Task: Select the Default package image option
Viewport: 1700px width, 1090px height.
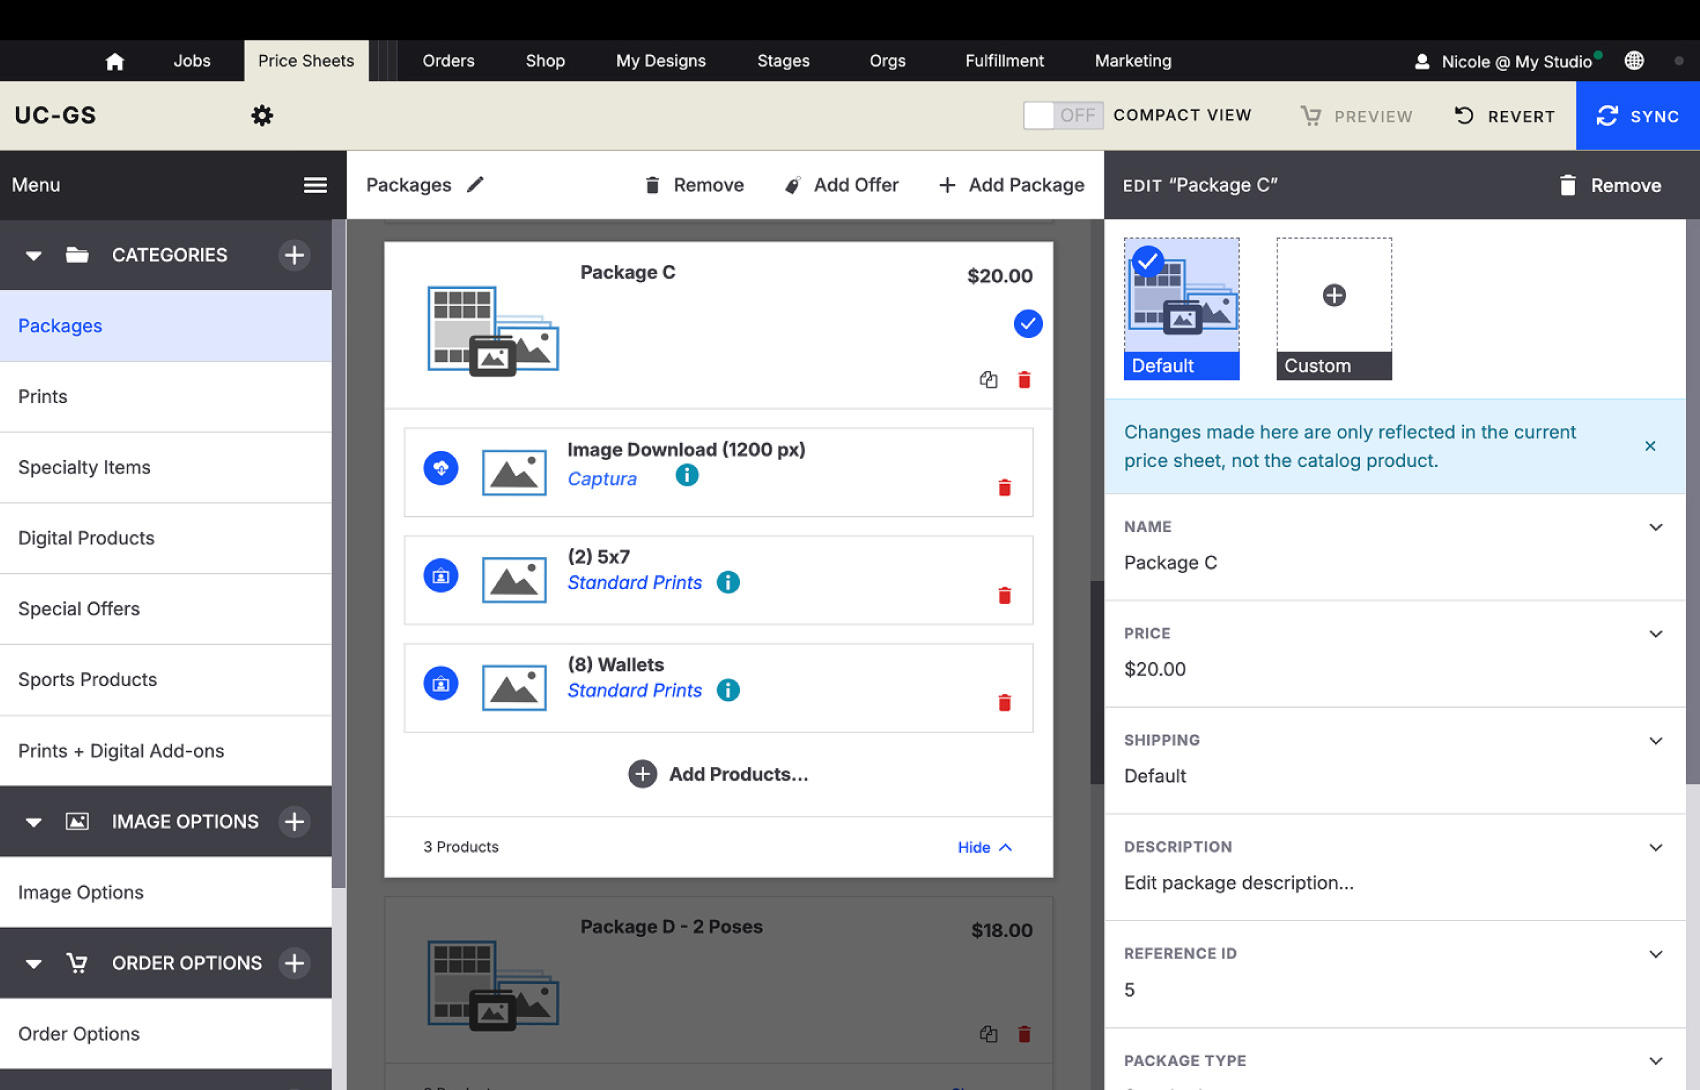Action: click(x=1181, y=308)
